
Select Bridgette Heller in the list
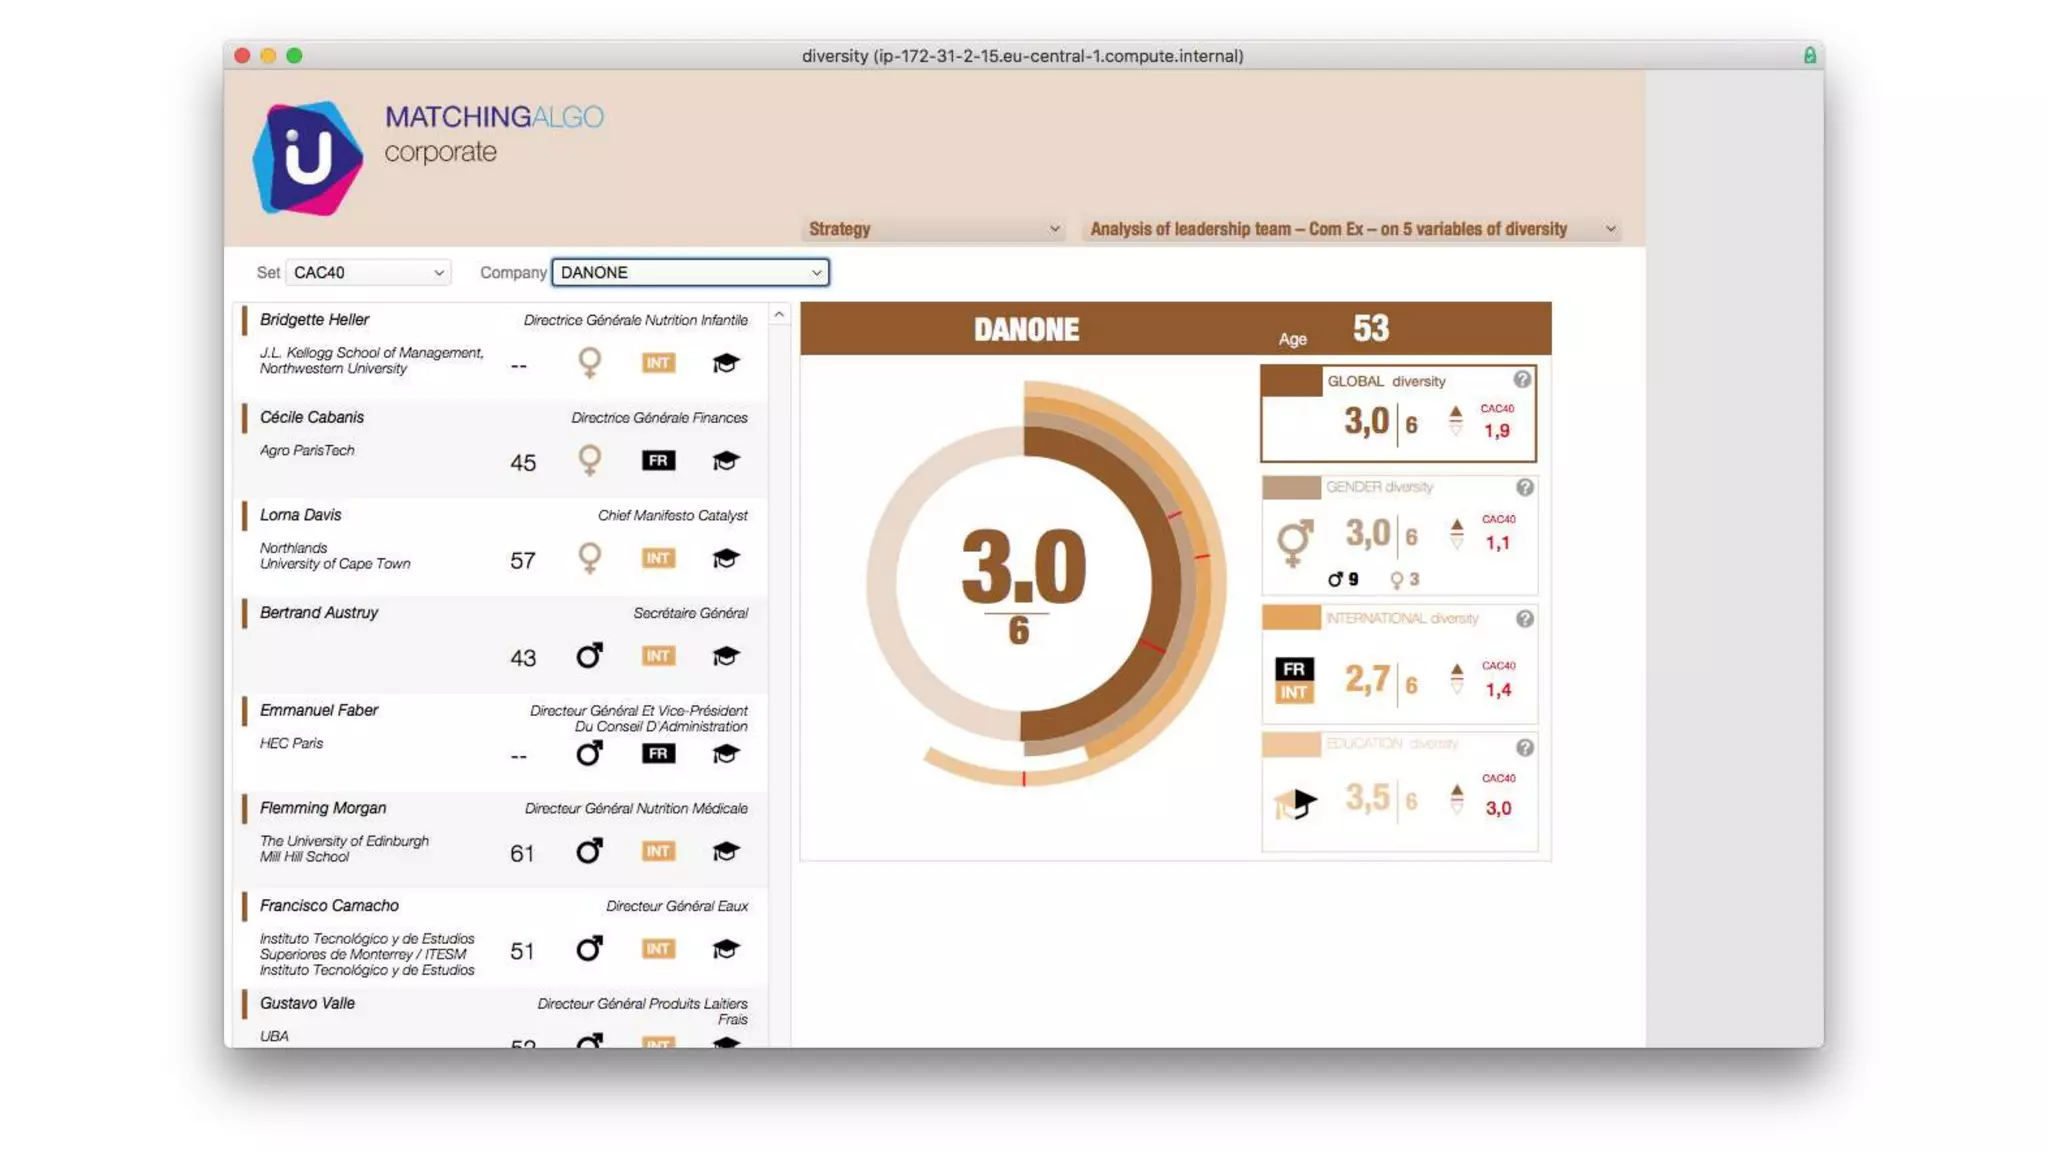[314, 319]
